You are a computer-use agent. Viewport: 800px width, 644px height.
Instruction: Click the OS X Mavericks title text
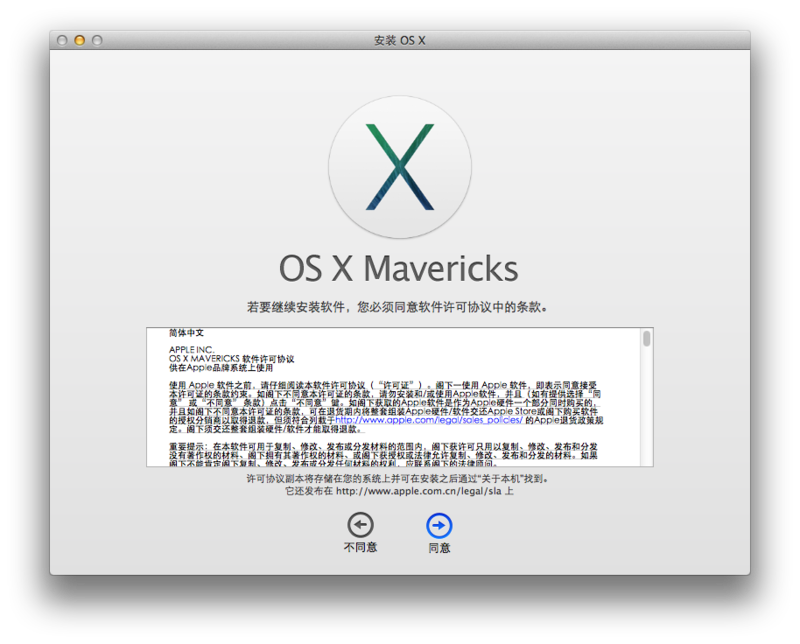(398, 268)
